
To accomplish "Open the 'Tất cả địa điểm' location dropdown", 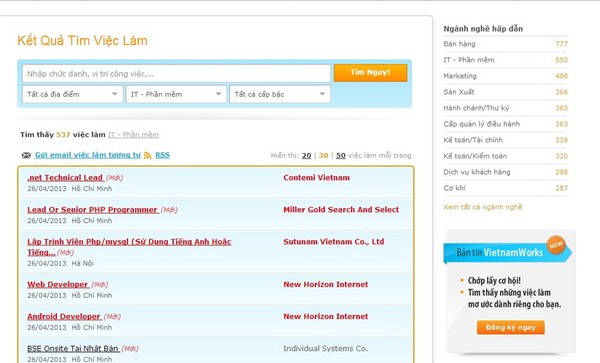I will tap(73, 94).
